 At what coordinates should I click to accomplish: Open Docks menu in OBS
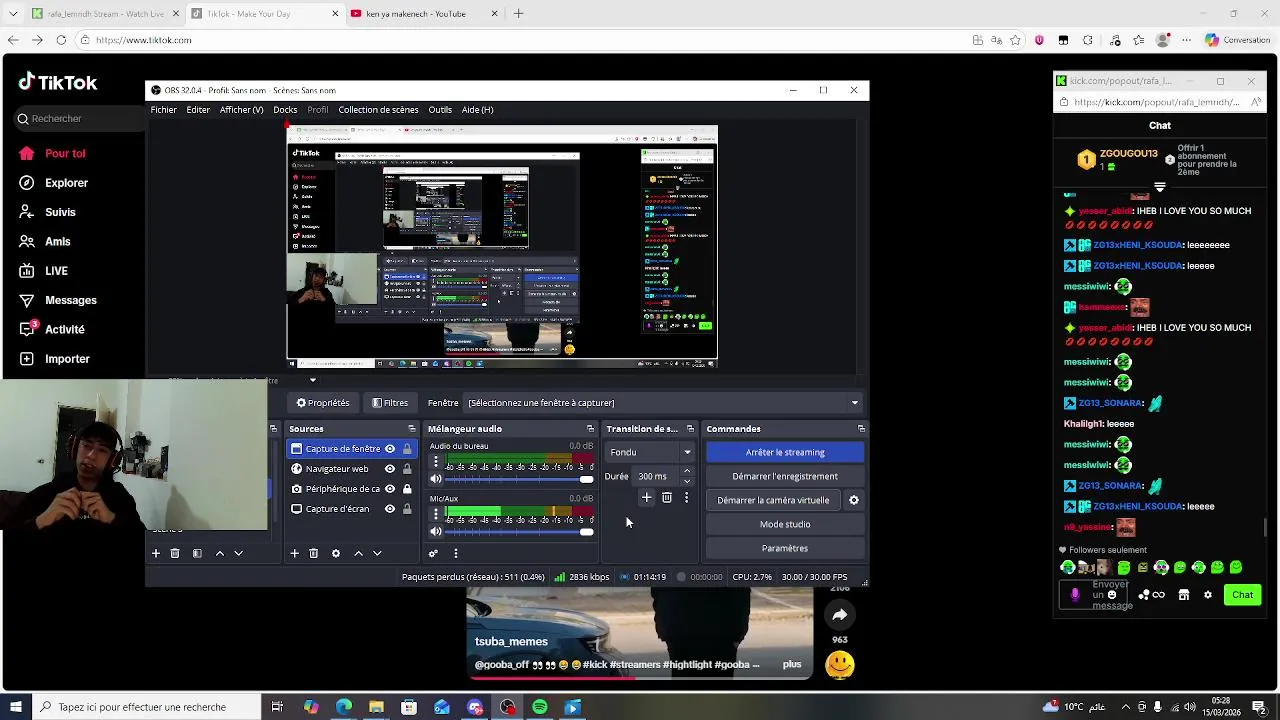pyautogui.click(x=285, y=110)
